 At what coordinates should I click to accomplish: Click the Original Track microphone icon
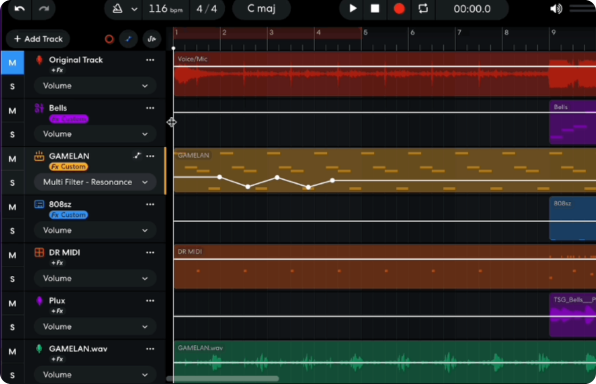39,60
